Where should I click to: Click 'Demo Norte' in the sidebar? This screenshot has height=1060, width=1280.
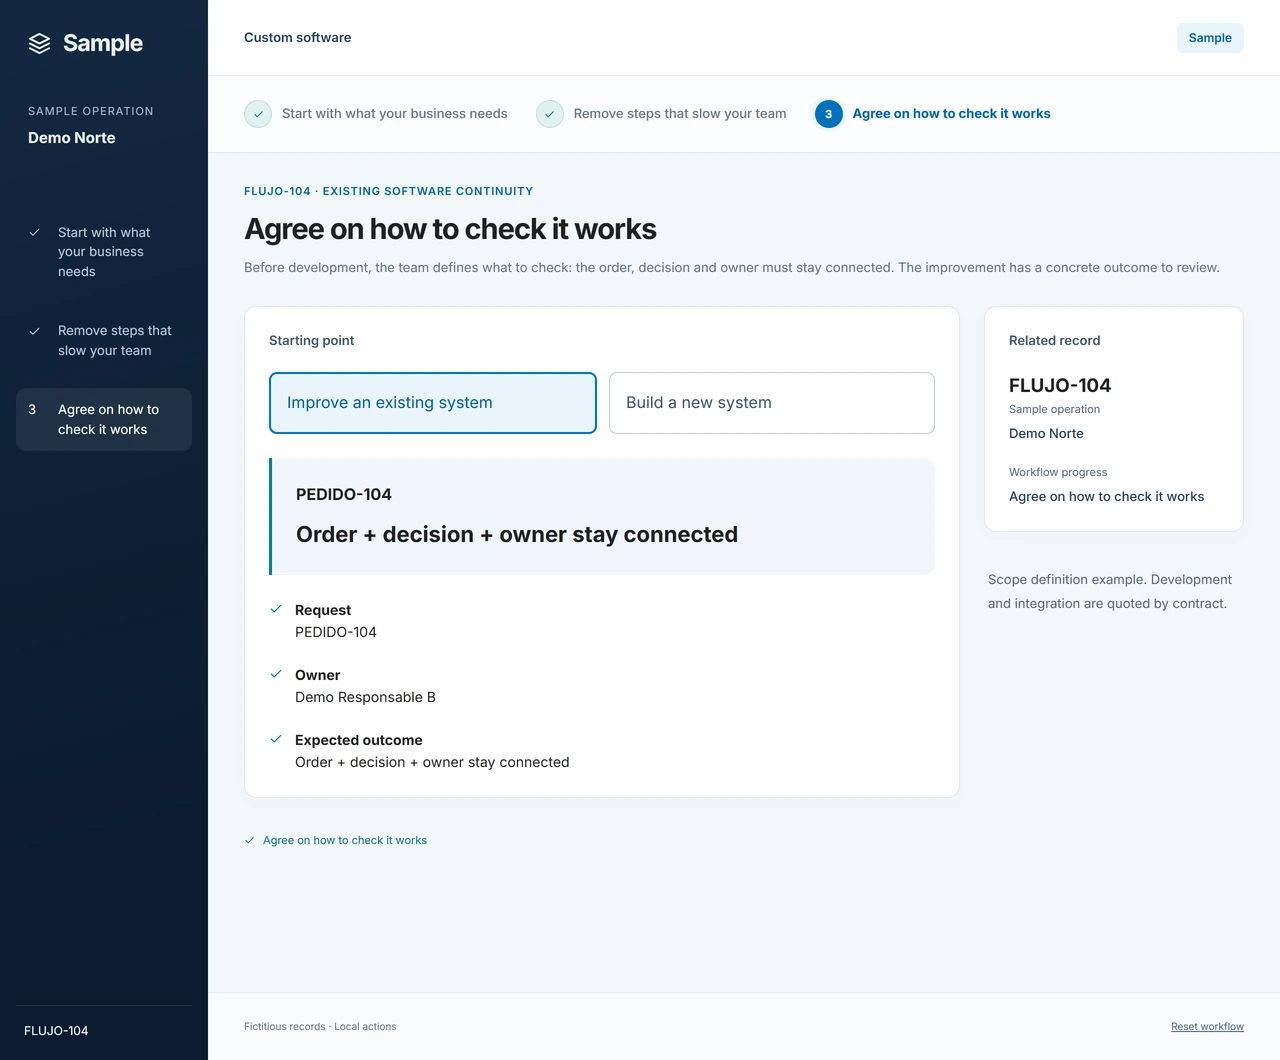pyautogui.click(x=72, y=138)
